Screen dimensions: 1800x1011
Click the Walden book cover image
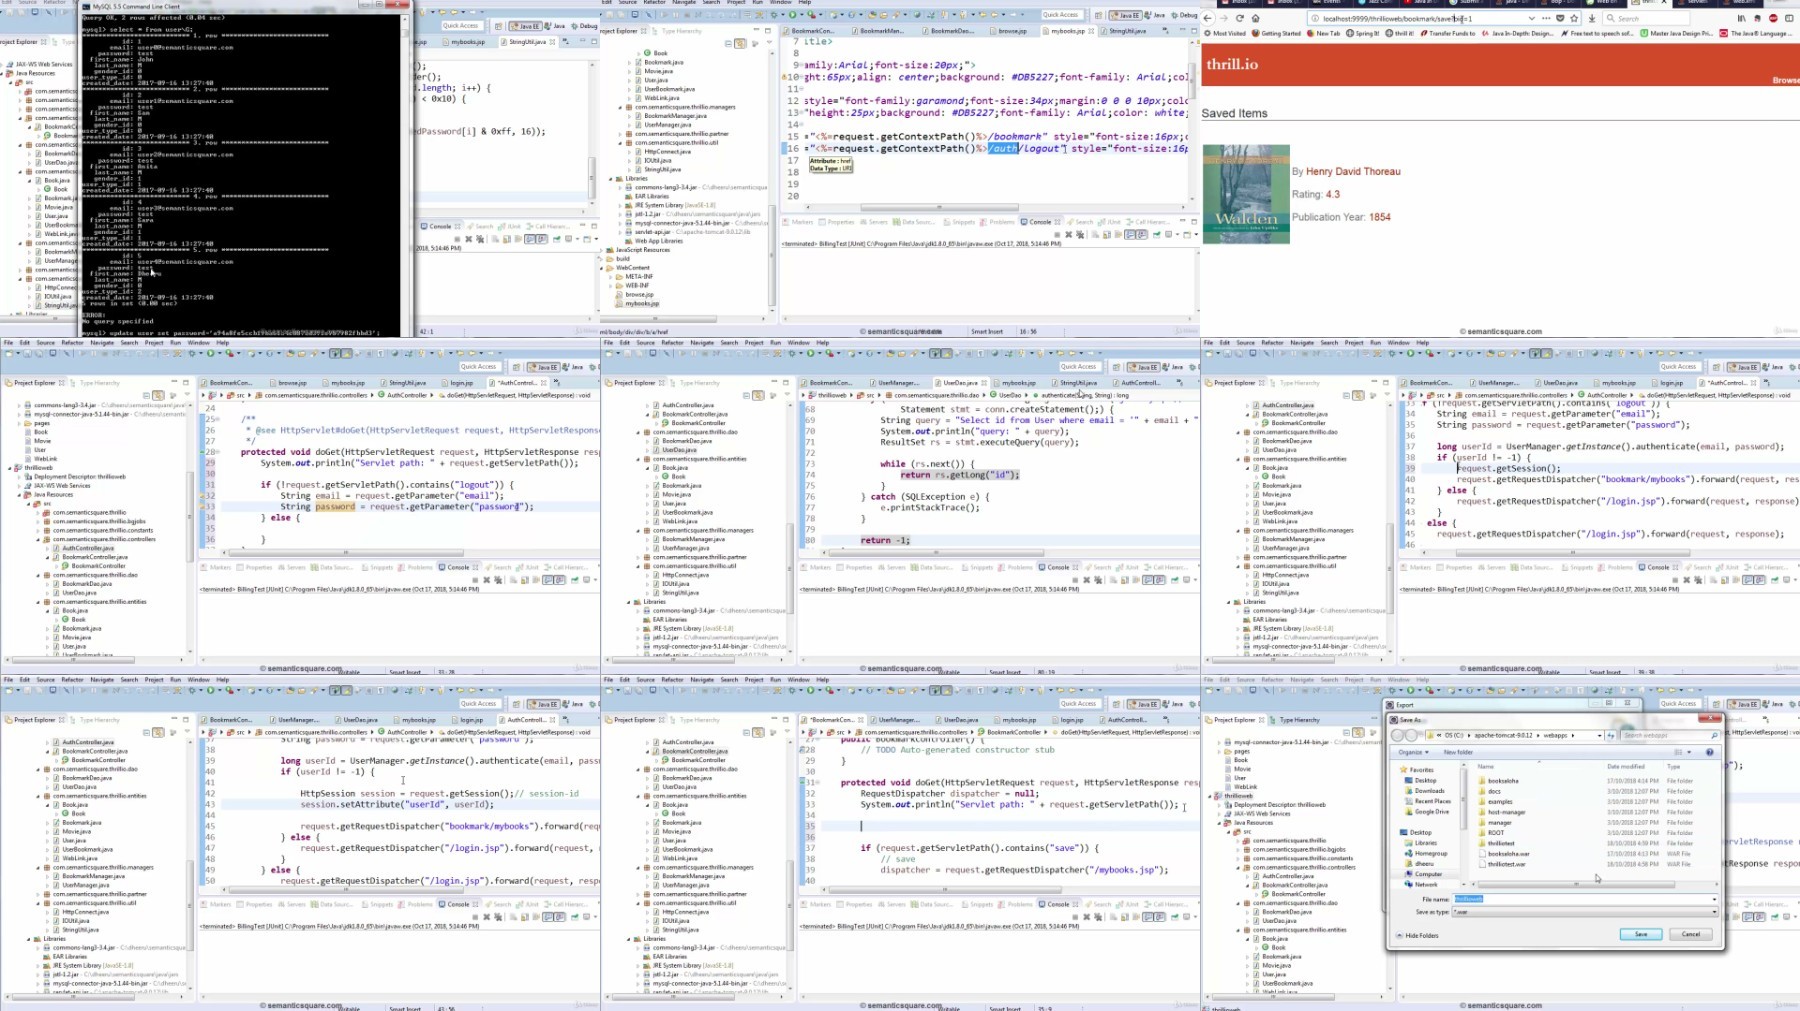pos(1246,194)
